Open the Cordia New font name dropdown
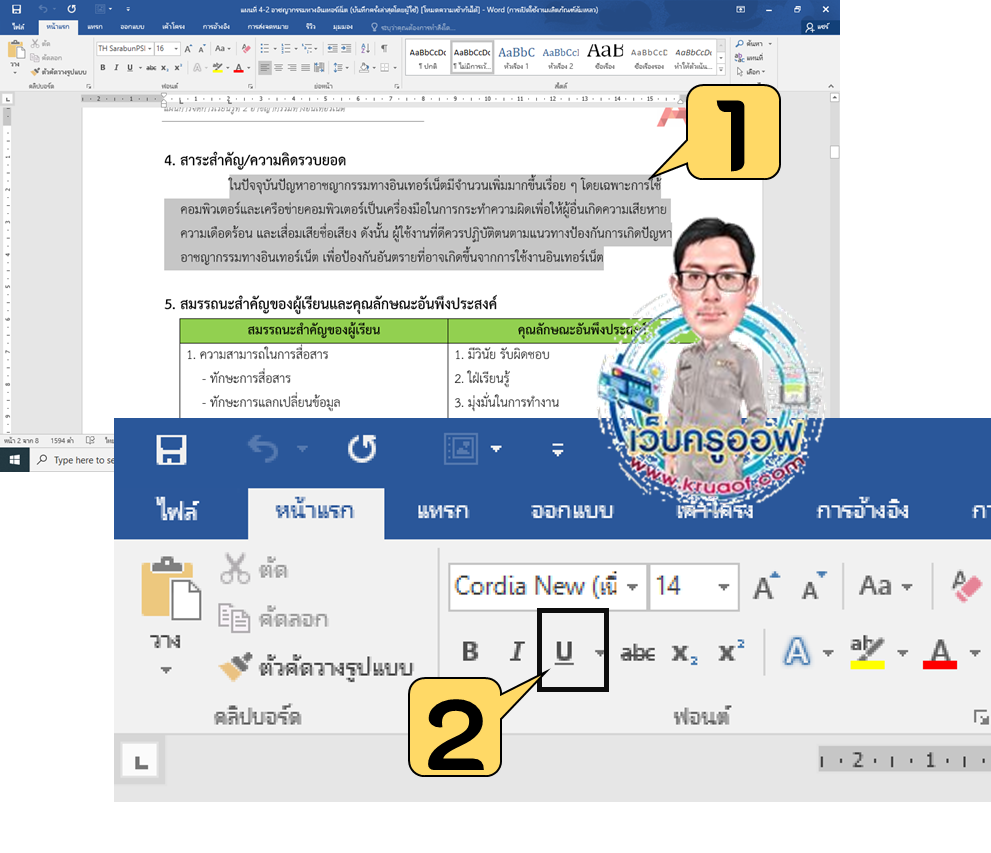991x853 pixels. coord(632,587)
